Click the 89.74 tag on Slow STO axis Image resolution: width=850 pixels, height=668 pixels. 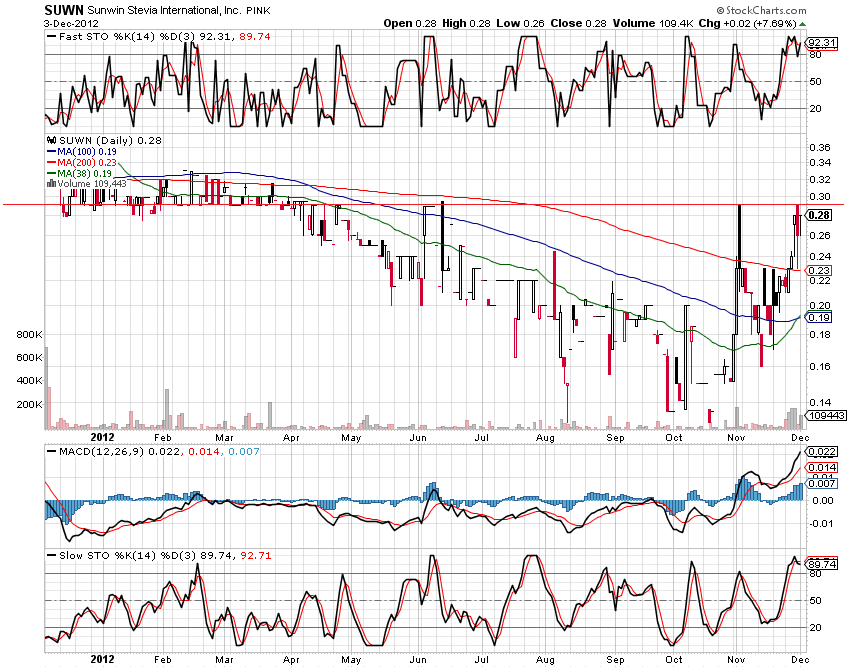823,564
